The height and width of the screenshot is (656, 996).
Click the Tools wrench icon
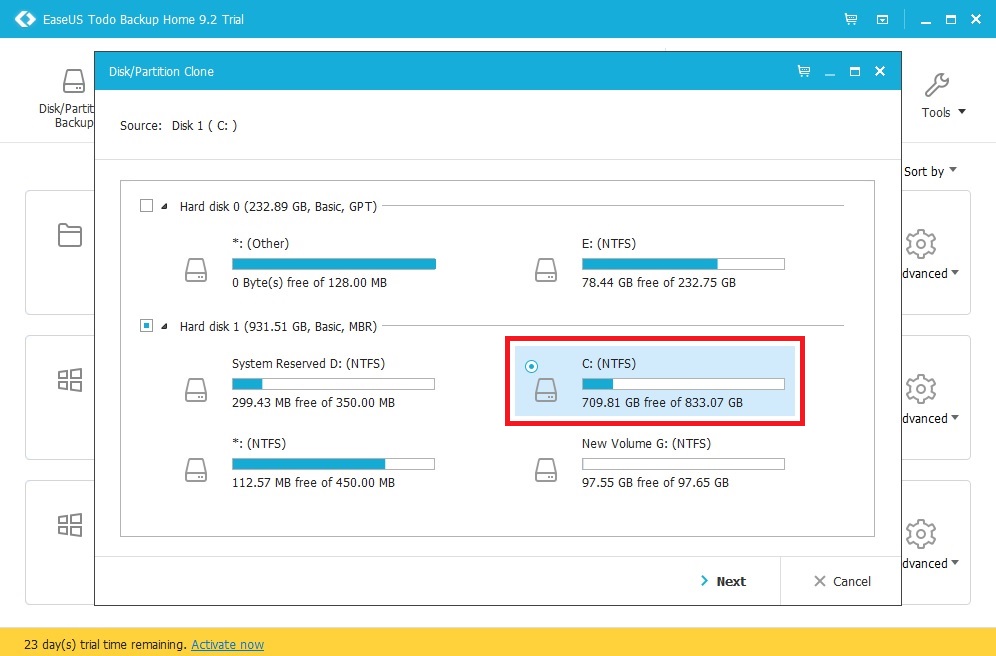tap(936, 85)
